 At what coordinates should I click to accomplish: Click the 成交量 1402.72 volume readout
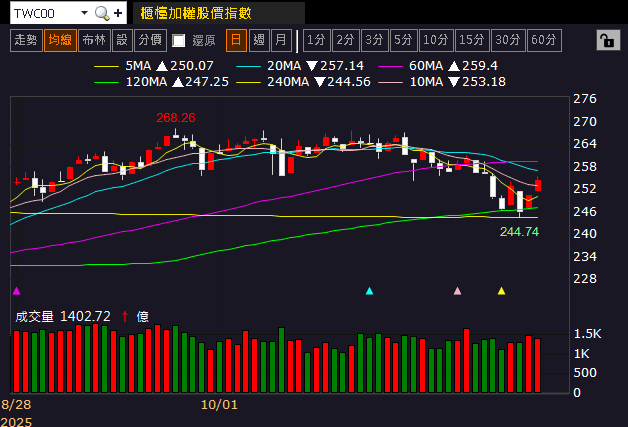[63, 316]
